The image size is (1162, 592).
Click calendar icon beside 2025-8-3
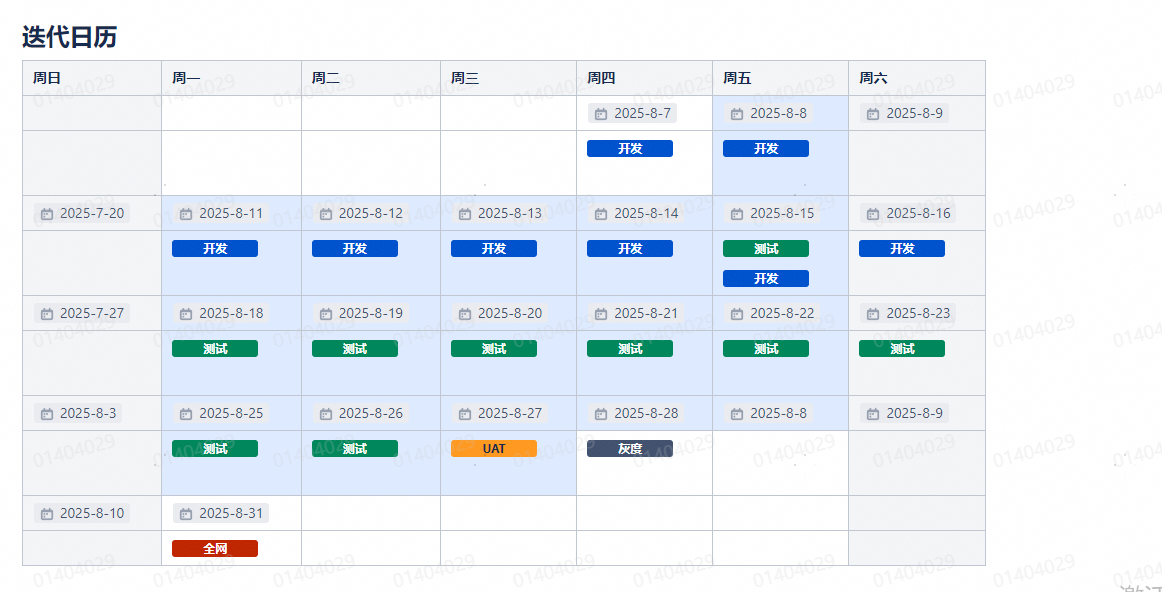pos(47,414)
